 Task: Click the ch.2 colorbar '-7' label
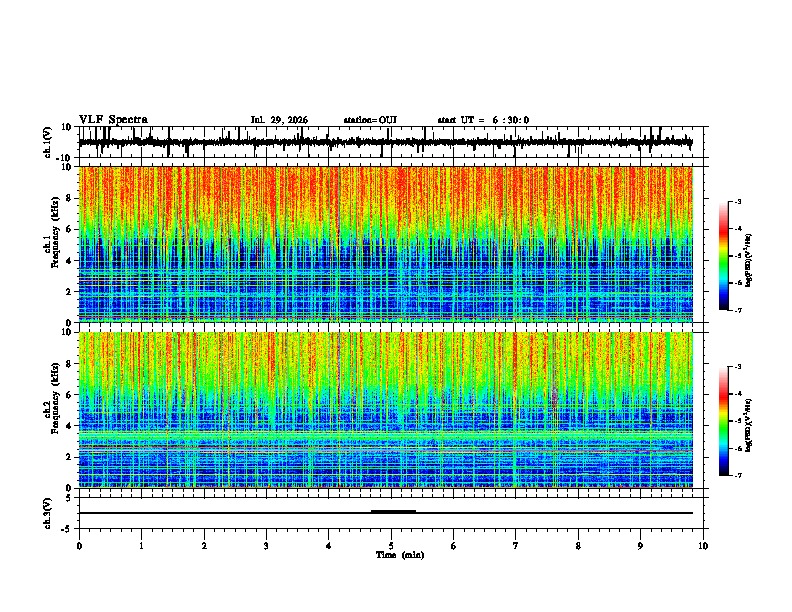click(737, 476)
